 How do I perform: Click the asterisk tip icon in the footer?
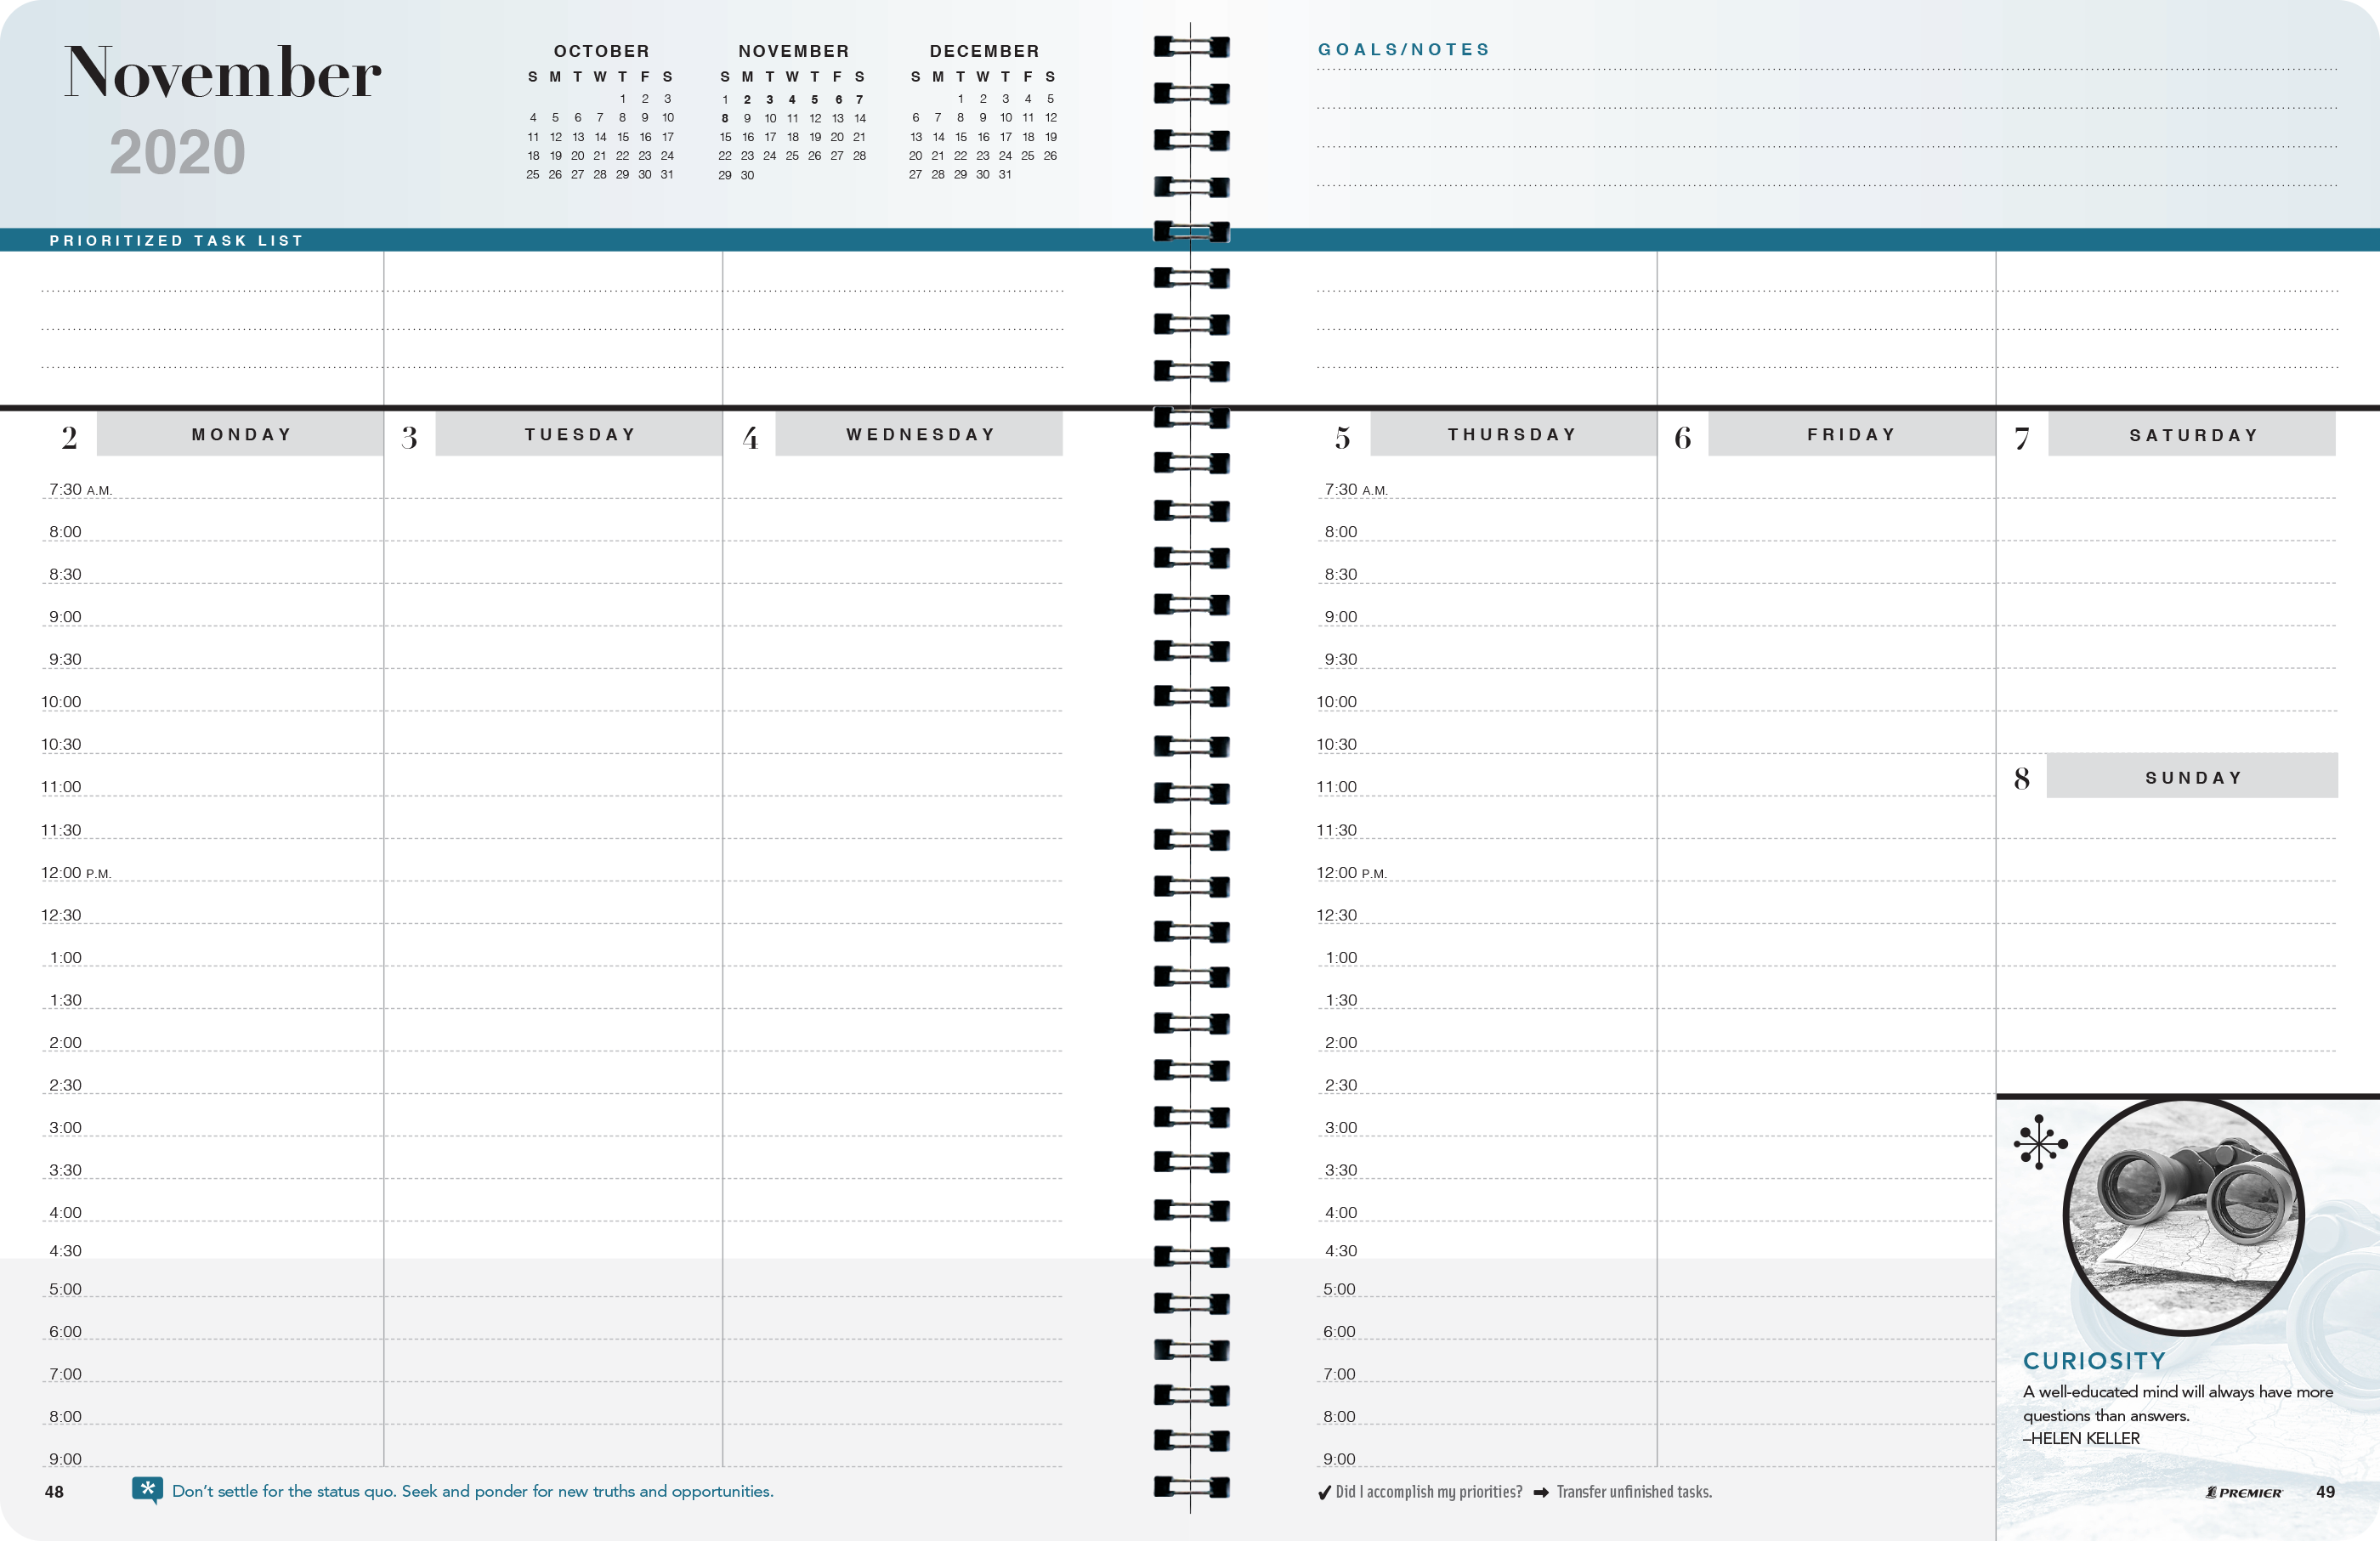tap(147, 1491)
